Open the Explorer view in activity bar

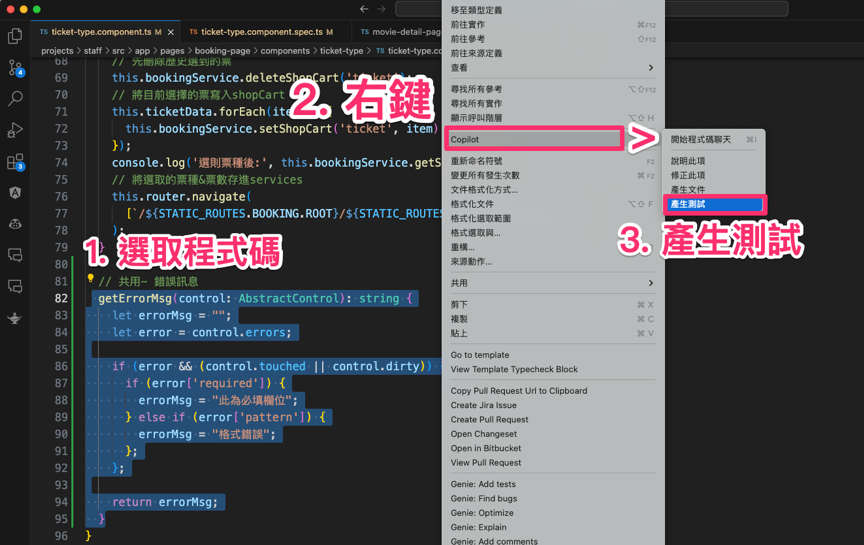15,36
